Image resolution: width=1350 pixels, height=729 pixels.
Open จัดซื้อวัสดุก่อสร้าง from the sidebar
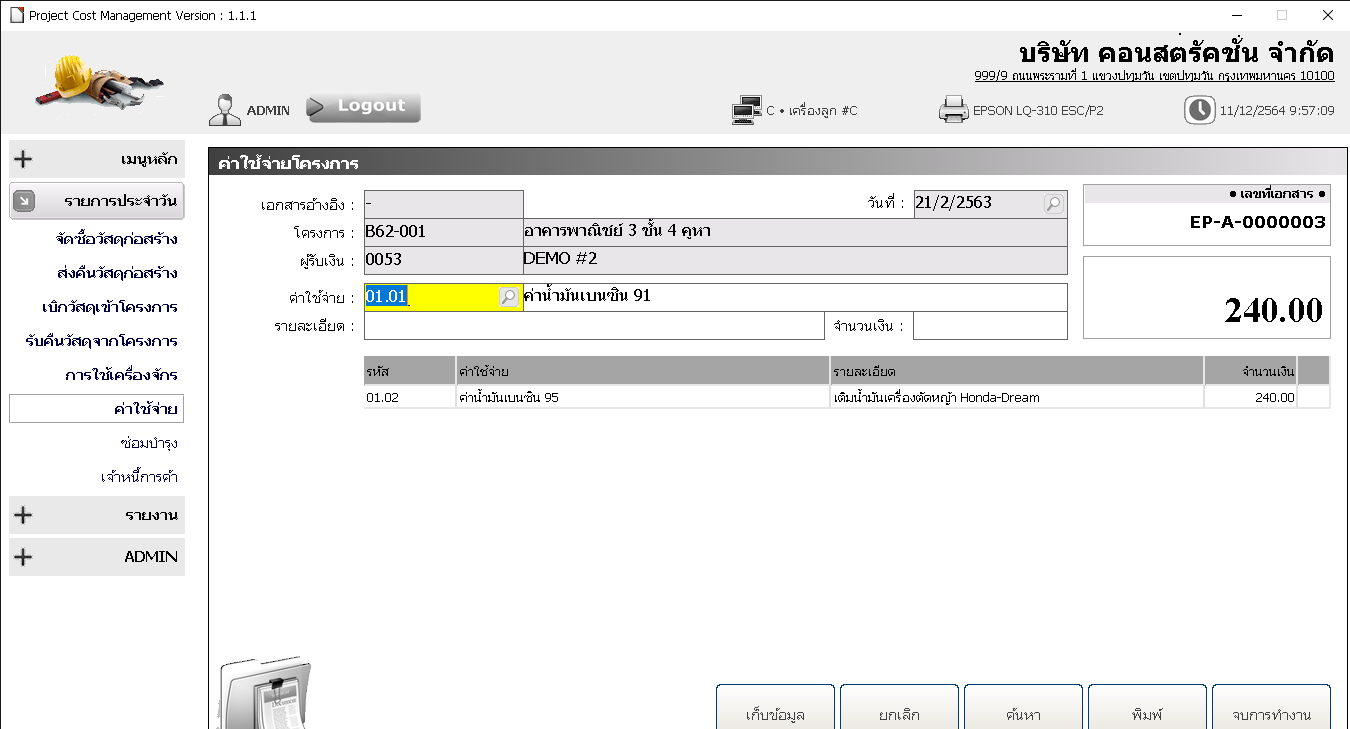point(117,240)
